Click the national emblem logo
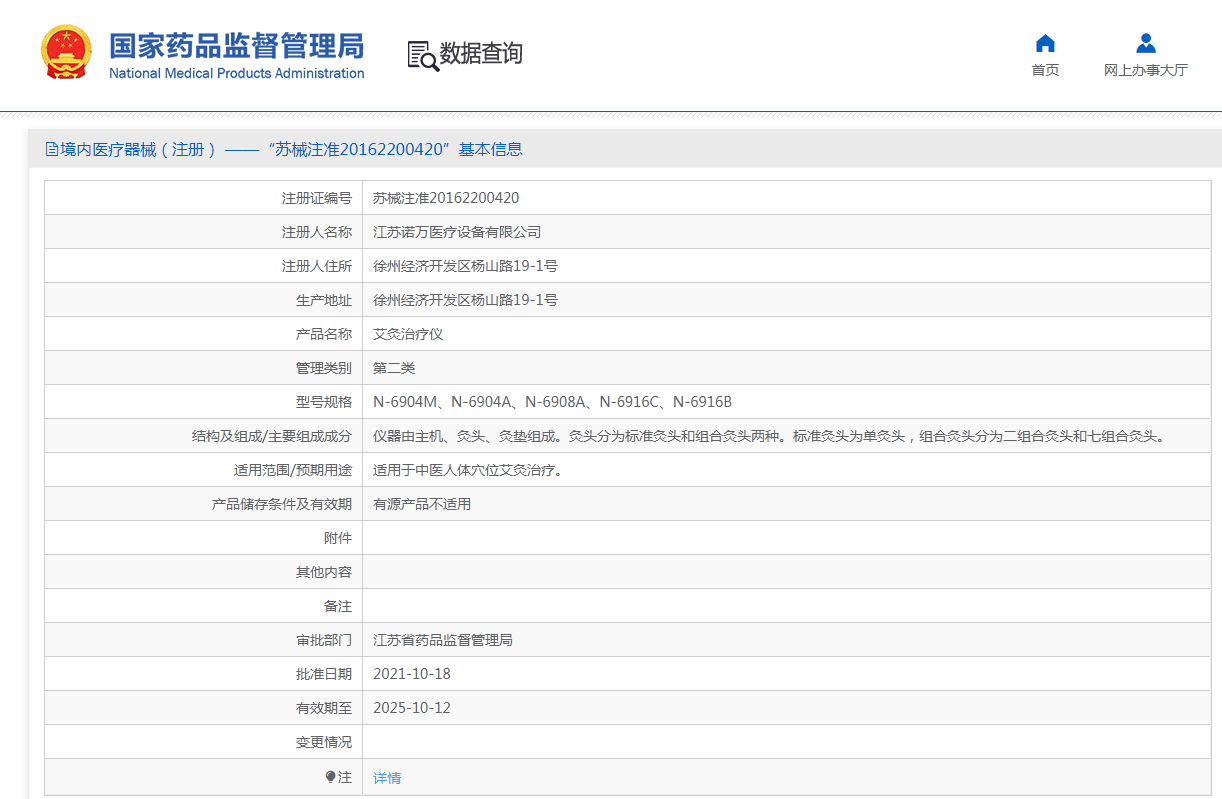This screenshot has height=799, width=1222. click(x=66, y=52)
